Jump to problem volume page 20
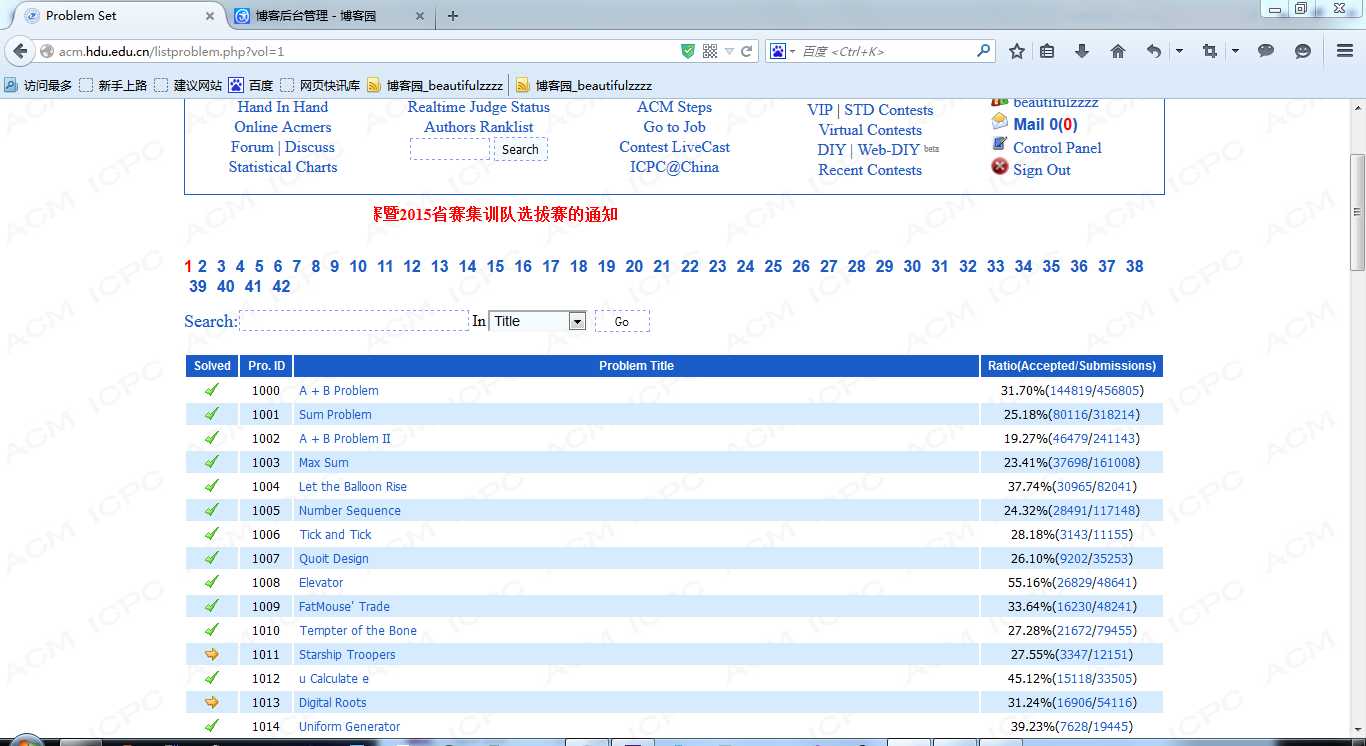The width and height of the screenshot is (1366, 746). tap(634, 266)
